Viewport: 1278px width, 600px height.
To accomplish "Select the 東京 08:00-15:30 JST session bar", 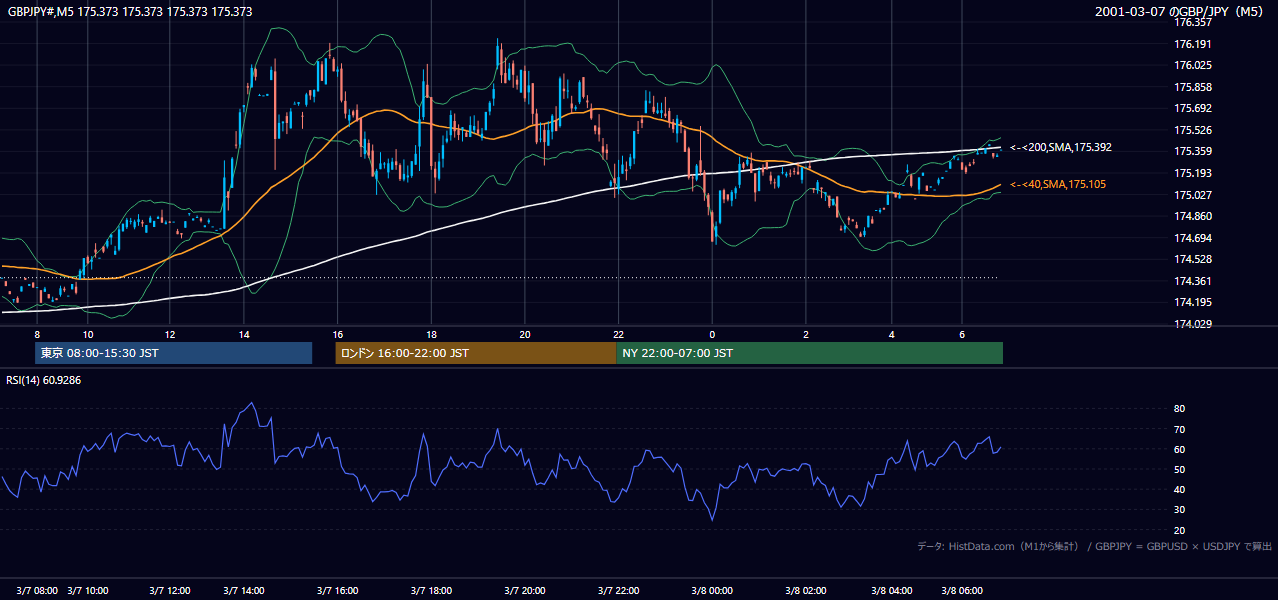I will coord(174,353).
